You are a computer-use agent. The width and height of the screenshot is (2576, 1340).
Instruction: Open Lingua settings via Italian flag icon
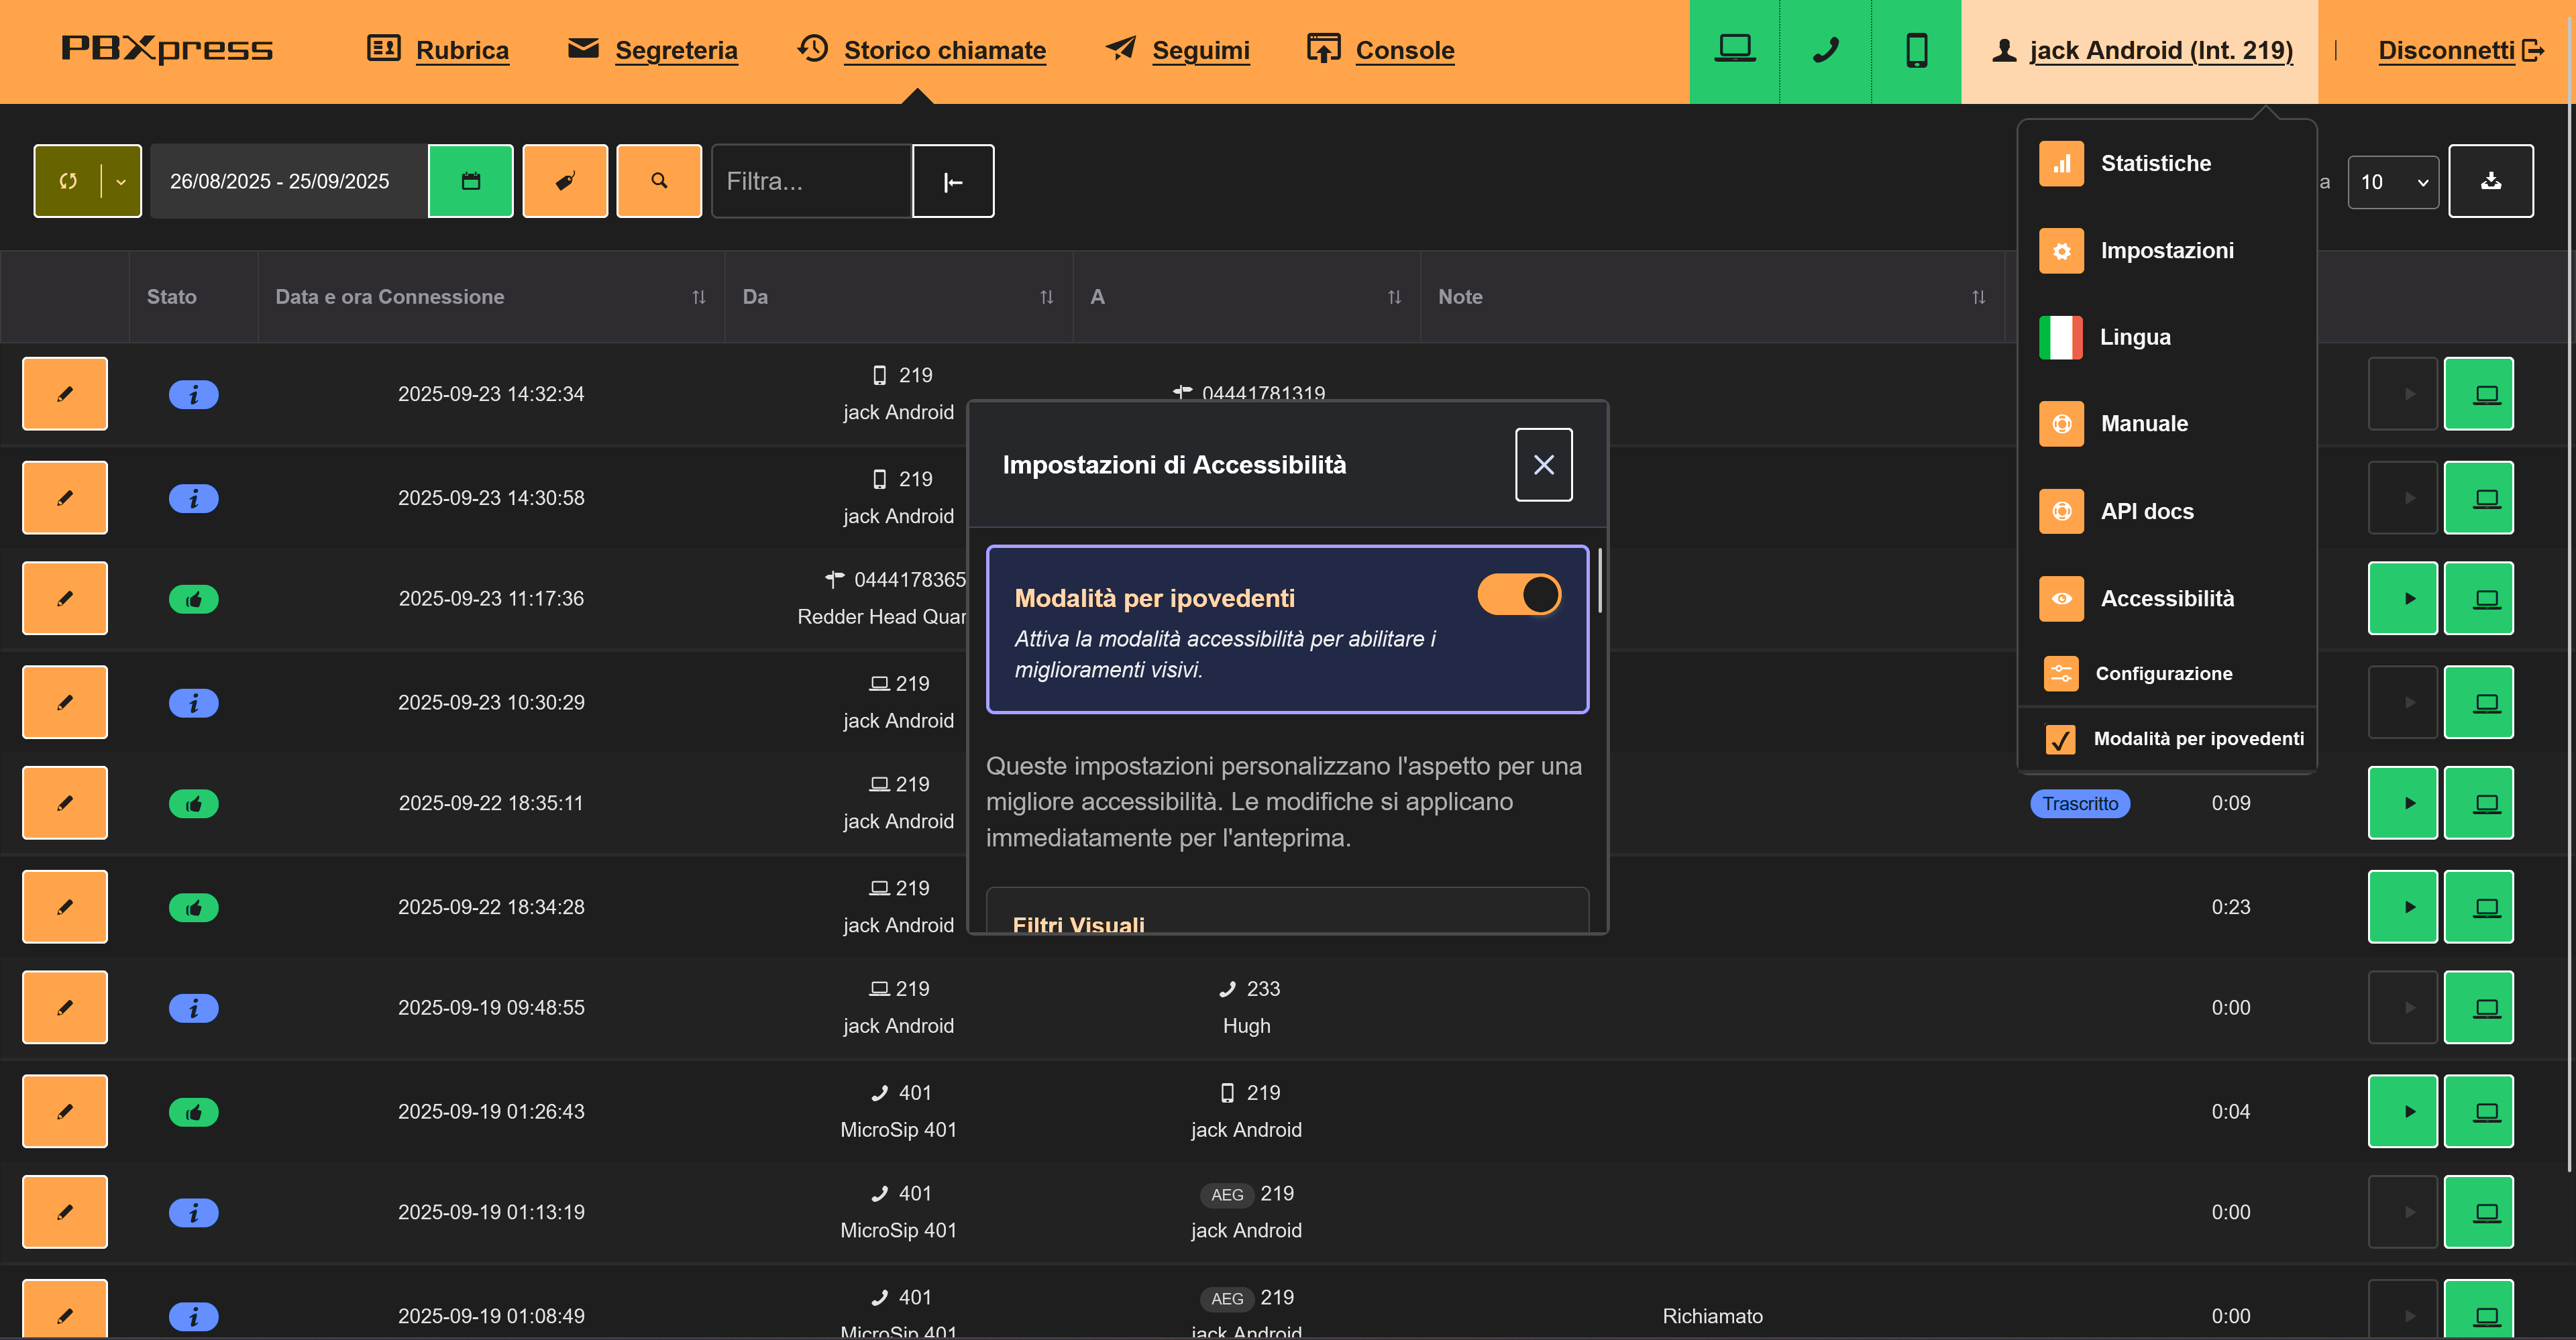tap(2061, 337)
